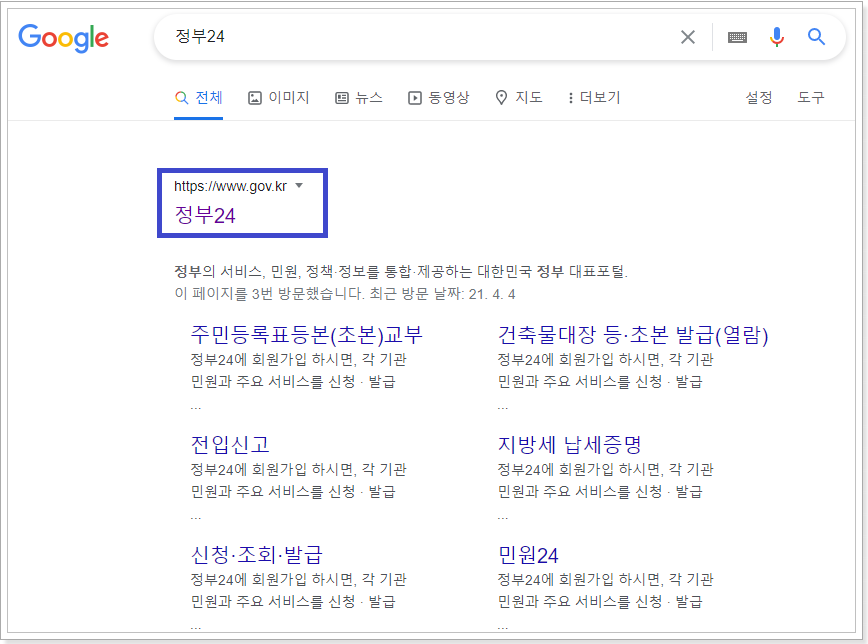Open the on-screen keyboard icon
Image resolution: width=868 pixels, height=644 pixels.
737,36
